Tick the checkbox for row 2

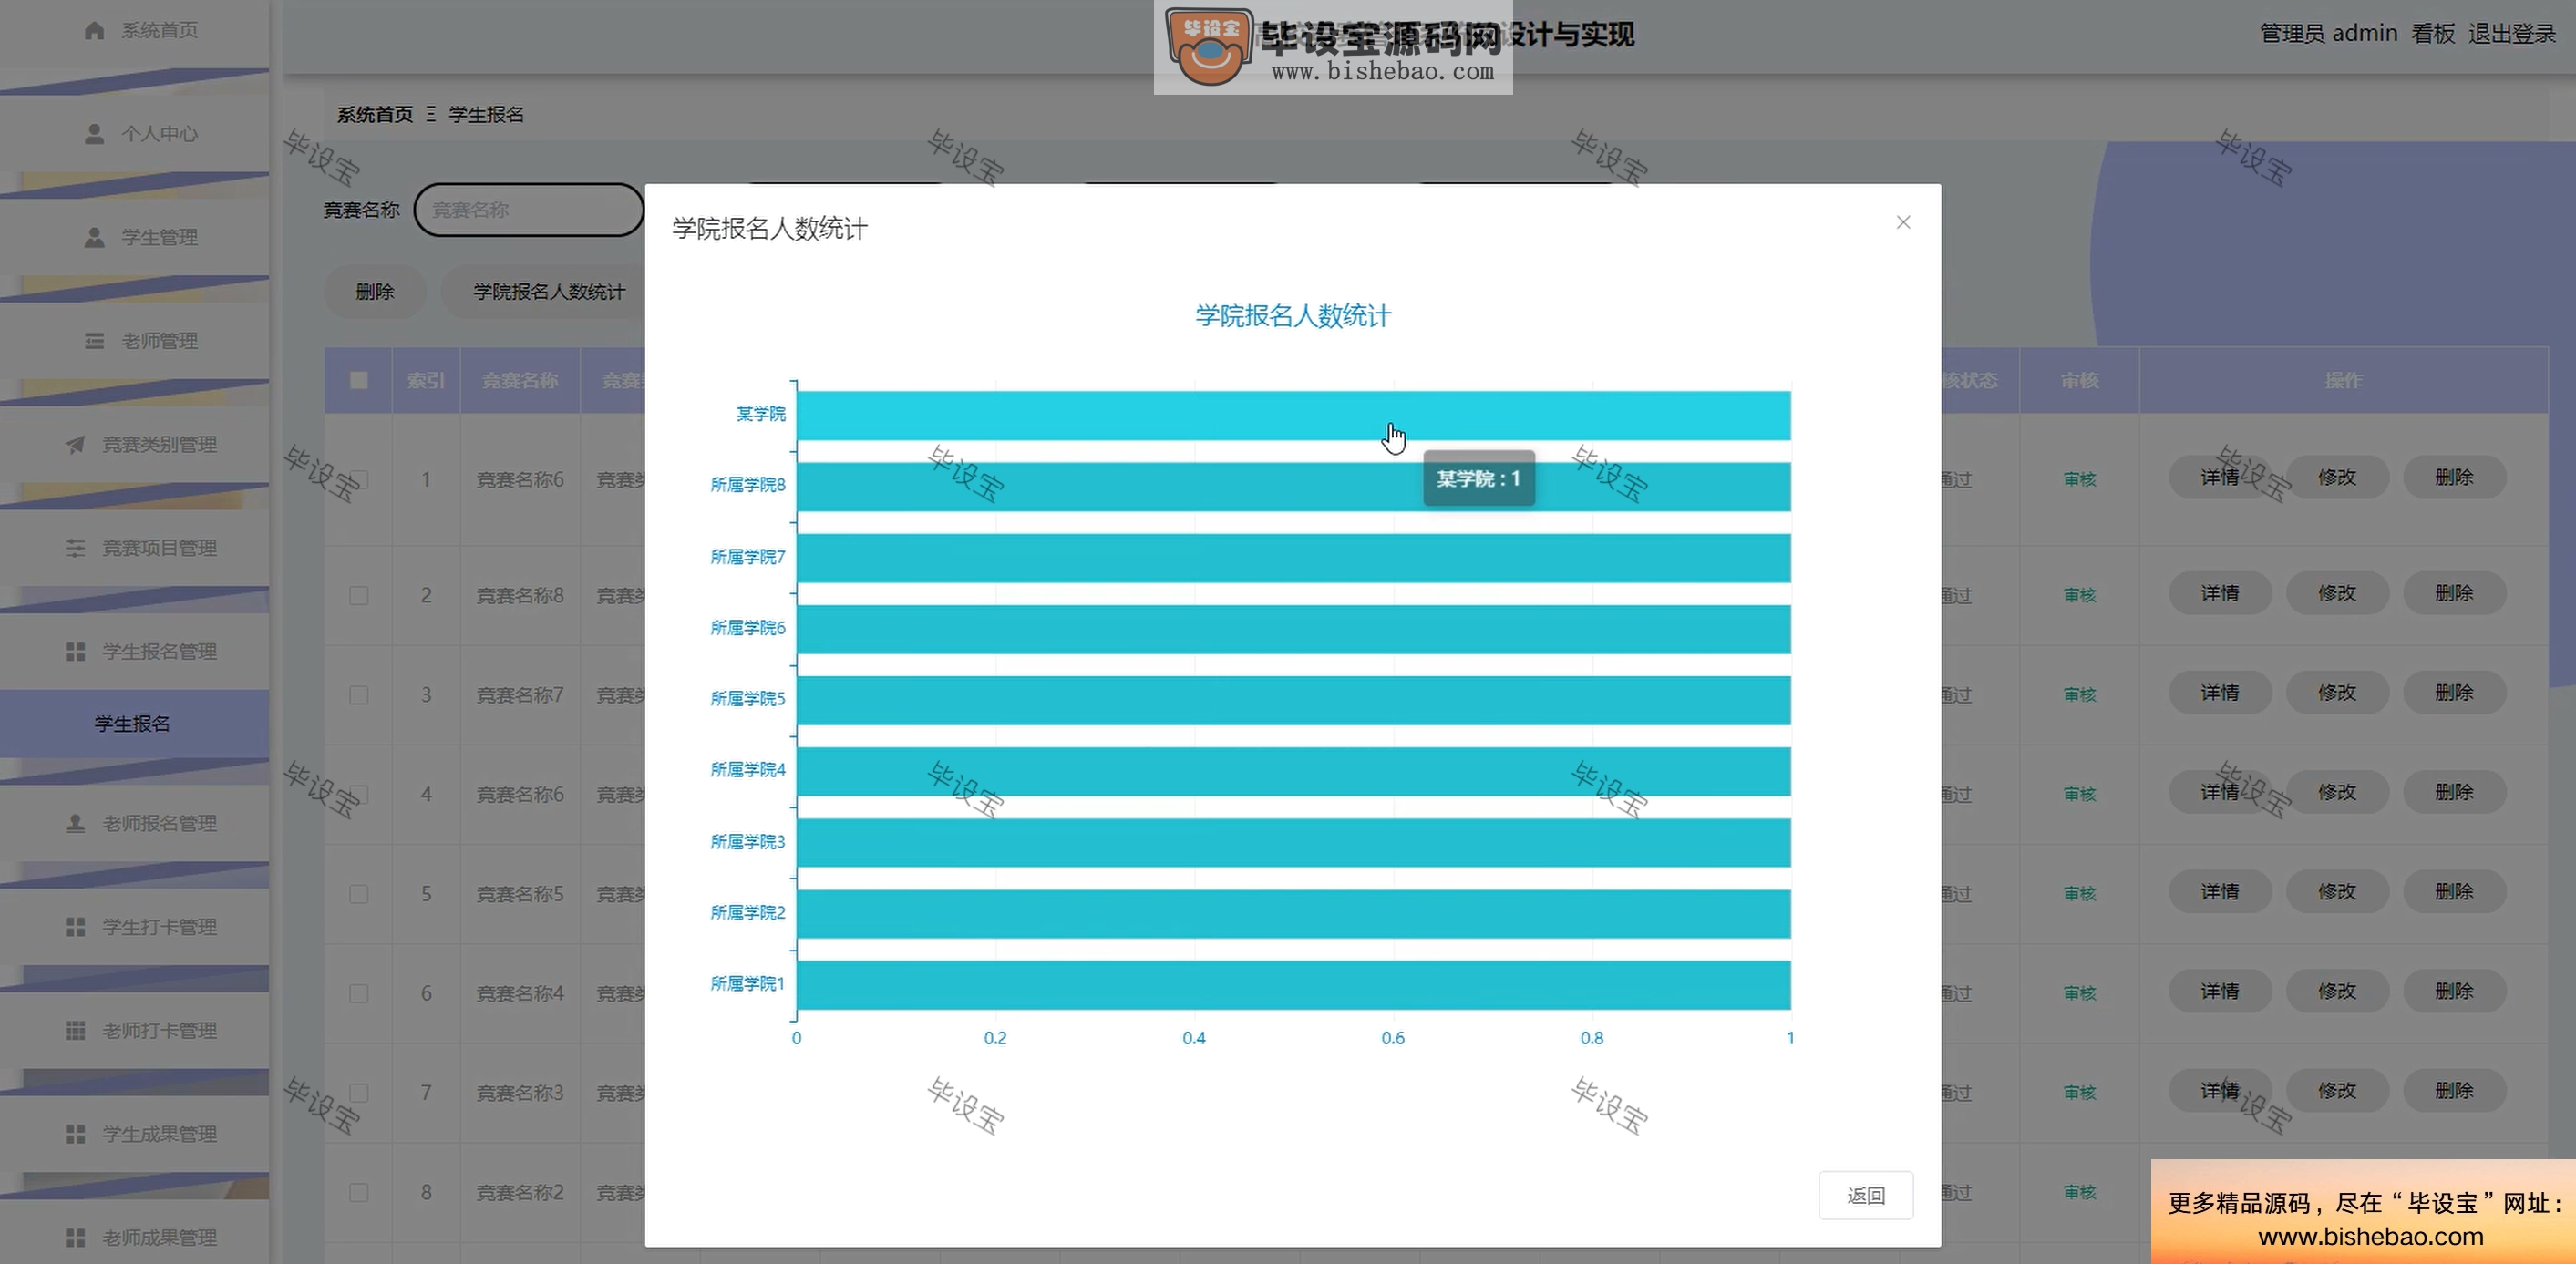click(x=359, y=595)
